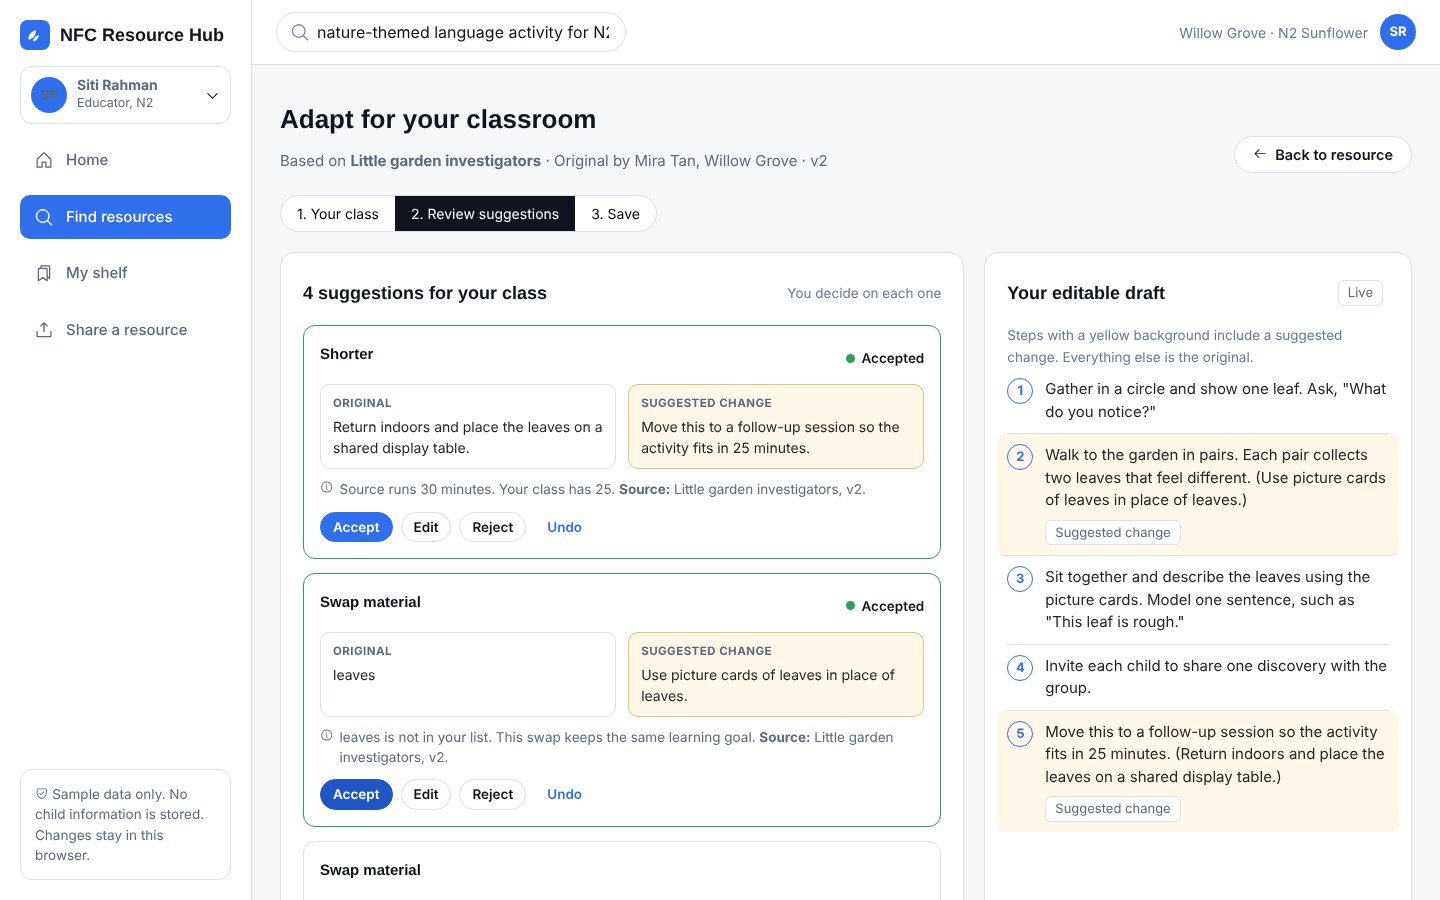Reject the picture cards swap suggestion
Screen dimensions: 1440x900
pyautogui.click(x=492, y=794)
